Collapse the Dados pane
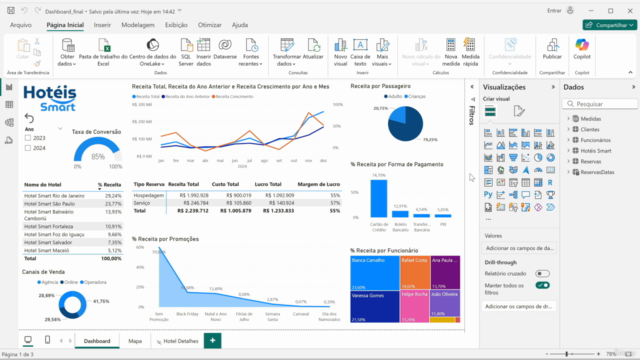This screenshot has width=640, height=360. 633,87
